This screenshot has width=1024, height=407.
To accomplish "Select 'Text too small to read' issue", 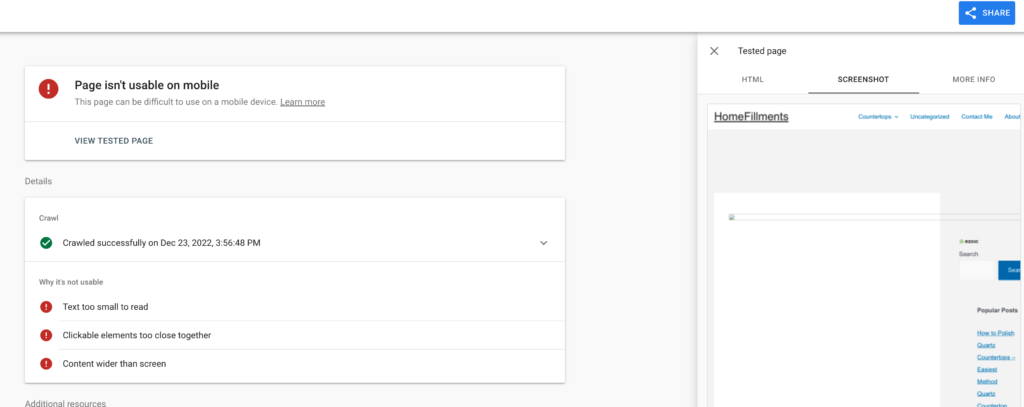I will click(105, 307).
